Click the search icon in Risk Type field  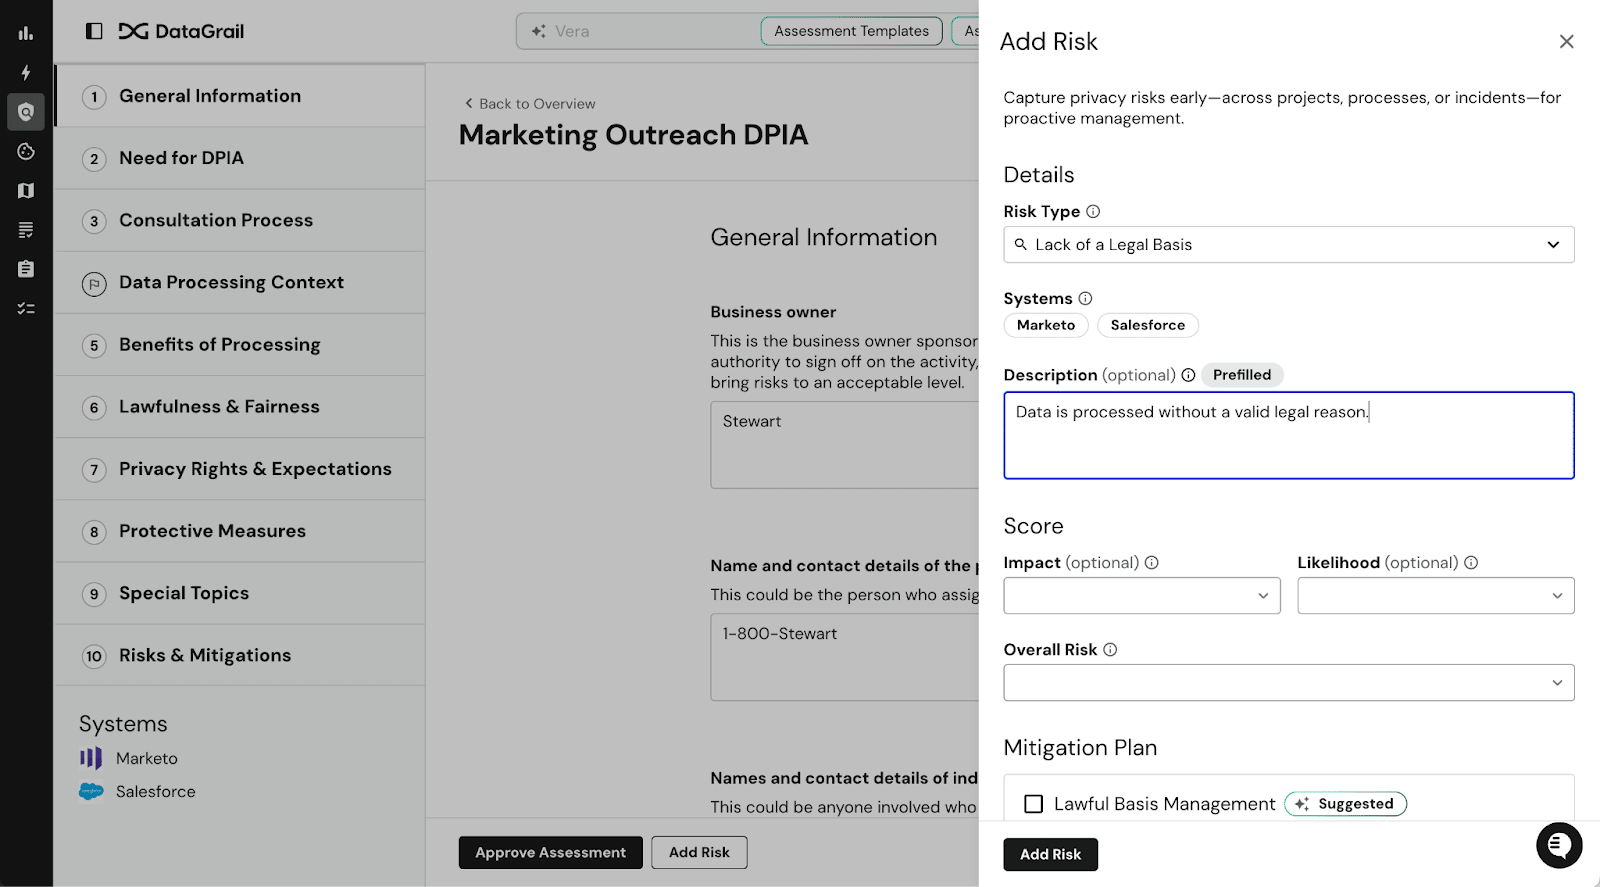pyautogui.click(x=1021, y=244)
